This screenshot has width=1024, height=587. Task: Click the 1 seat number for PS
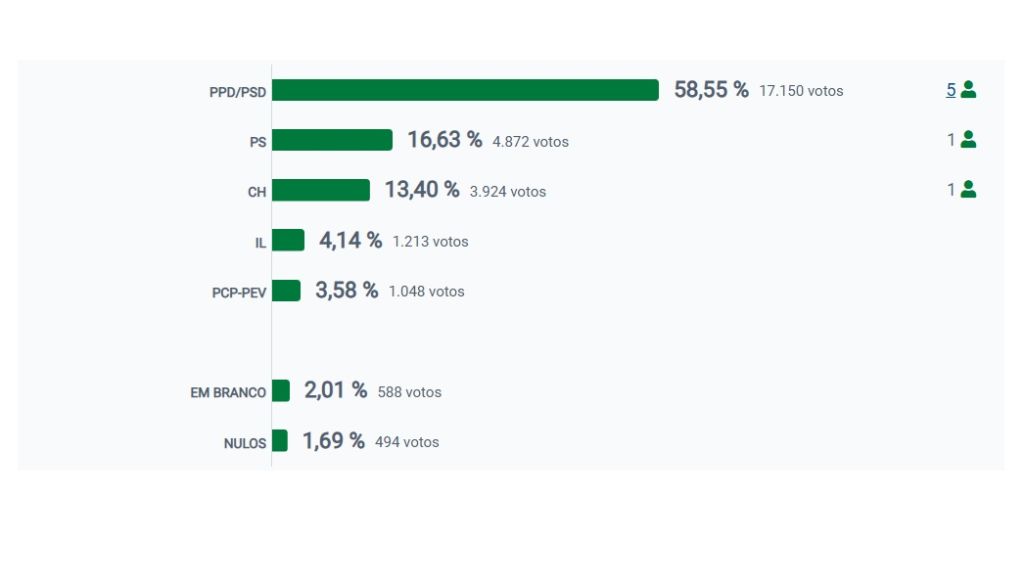[951, 140]
